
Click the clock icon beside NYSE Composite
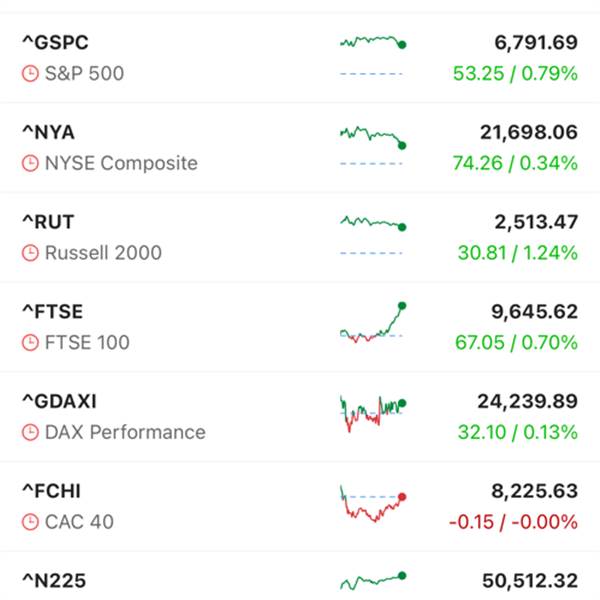[x=30, y=164]
